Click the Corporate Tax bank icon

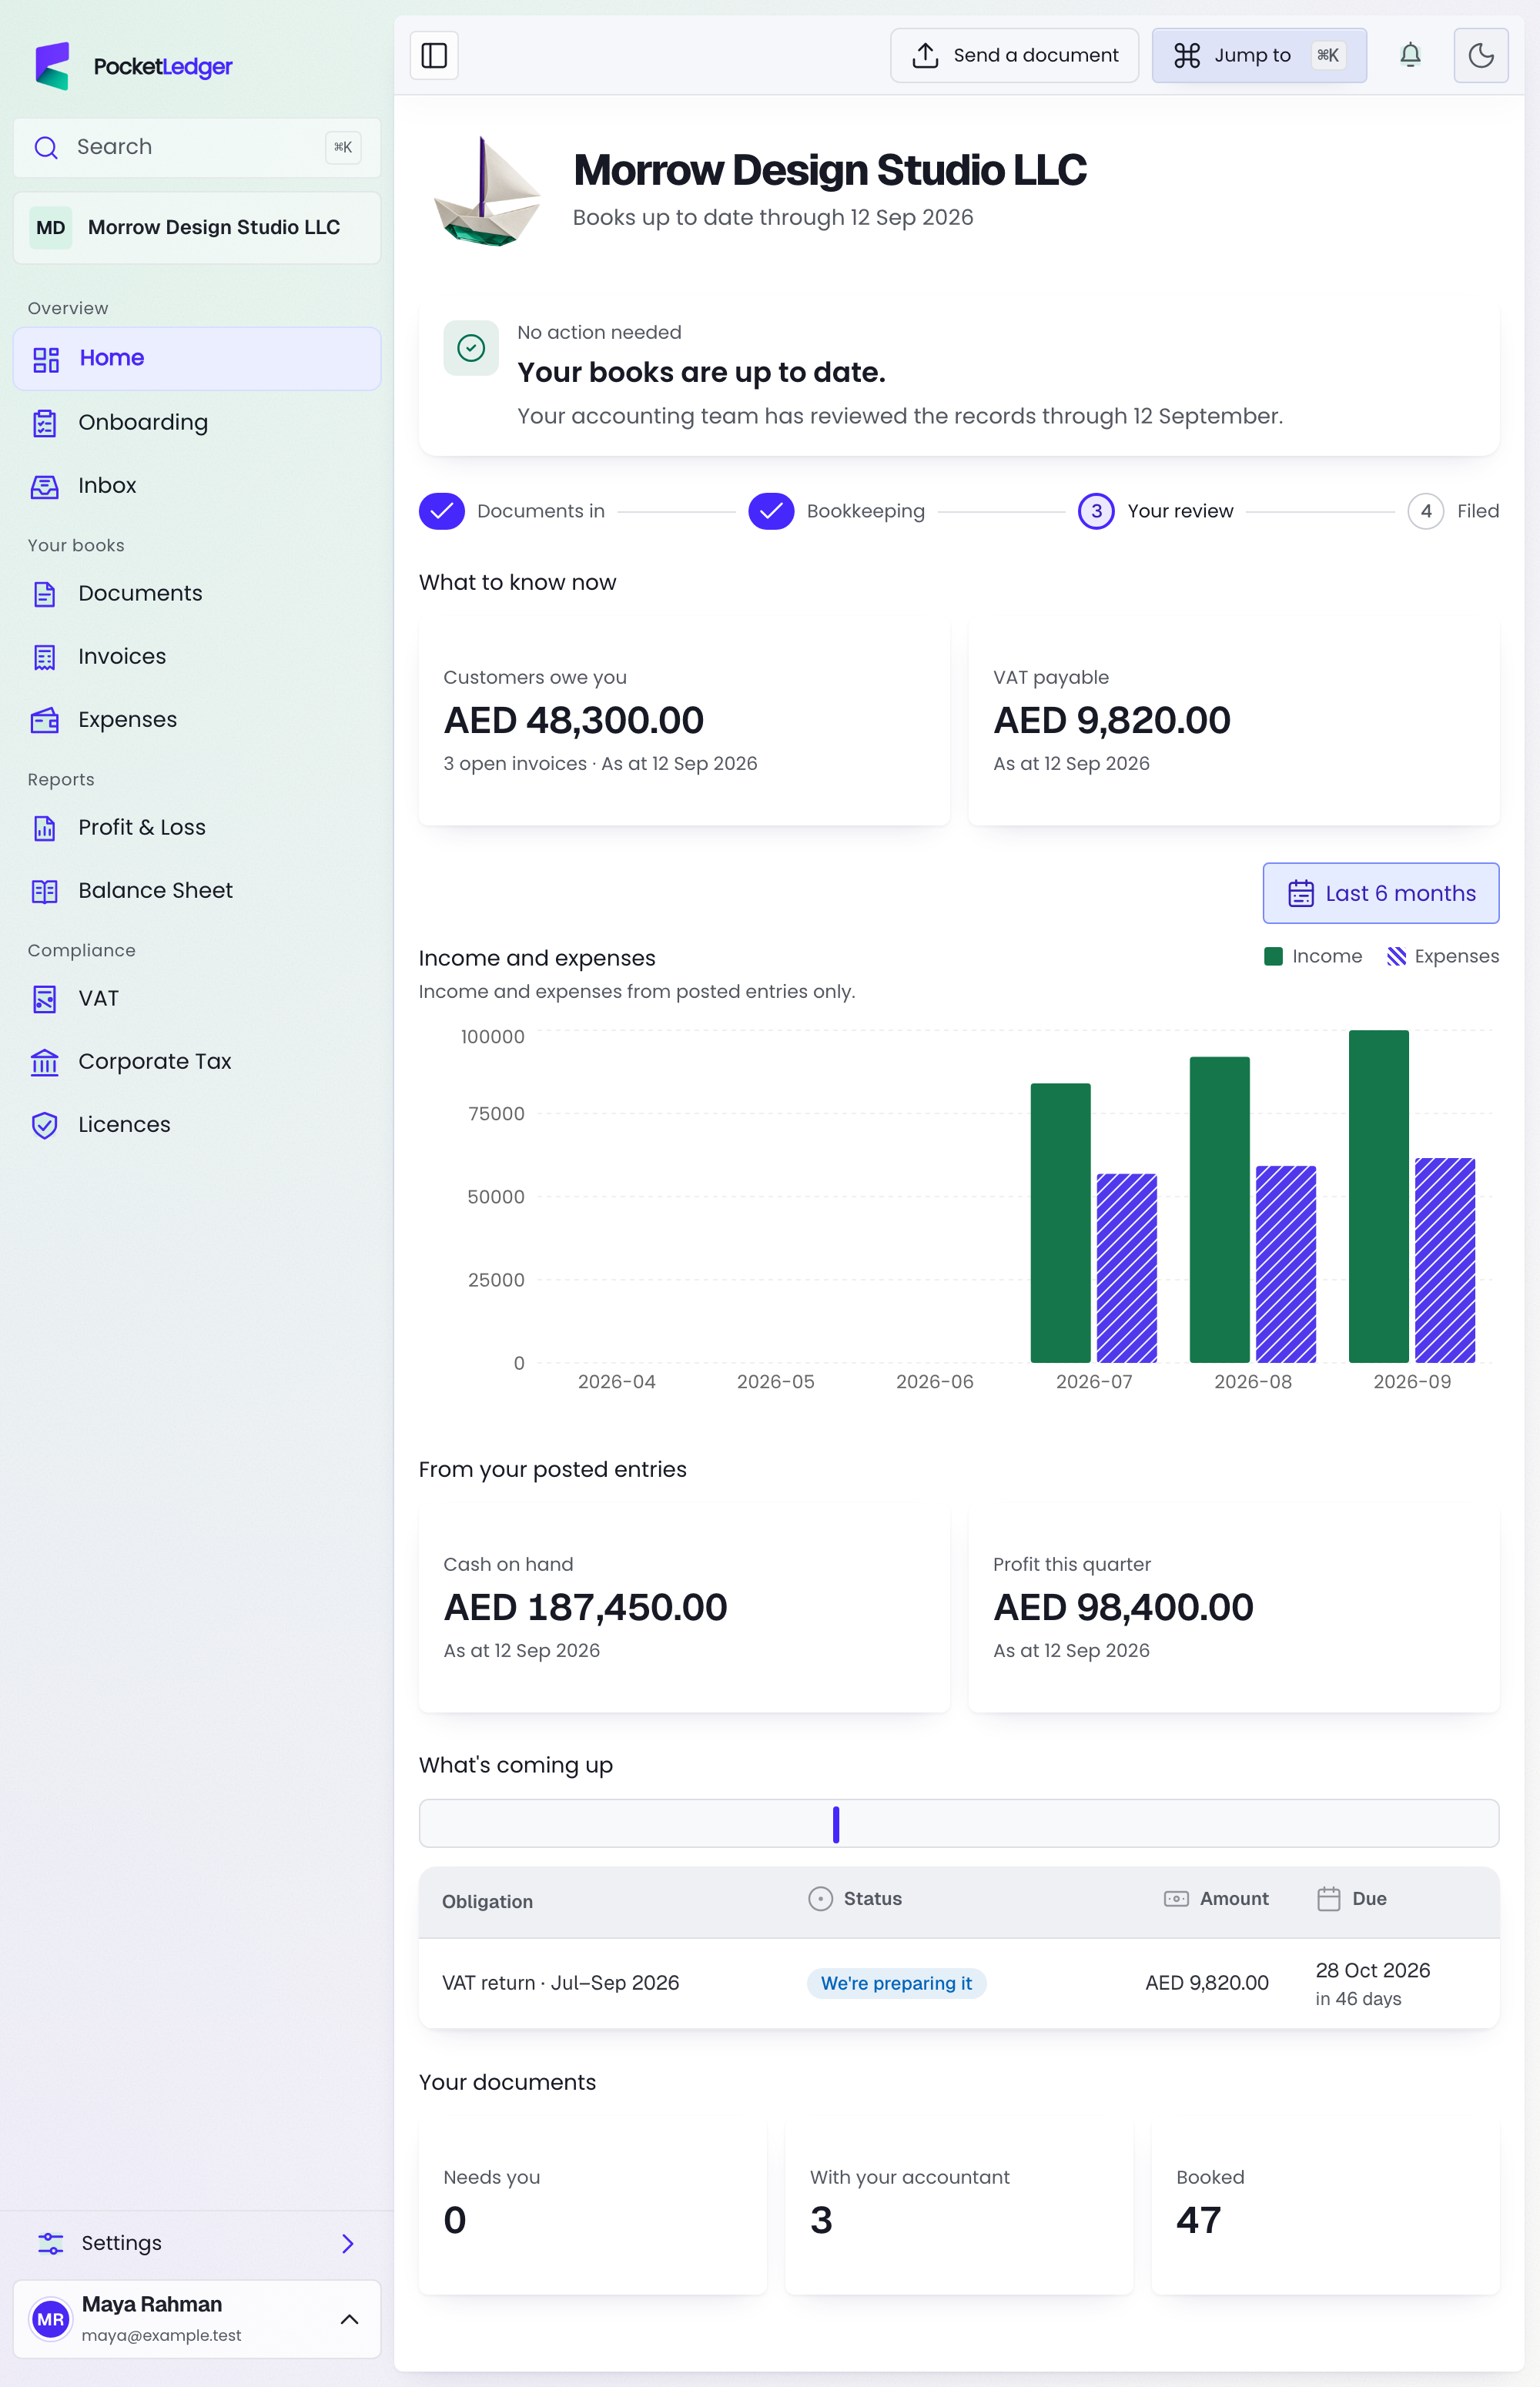pos(45,1062)
